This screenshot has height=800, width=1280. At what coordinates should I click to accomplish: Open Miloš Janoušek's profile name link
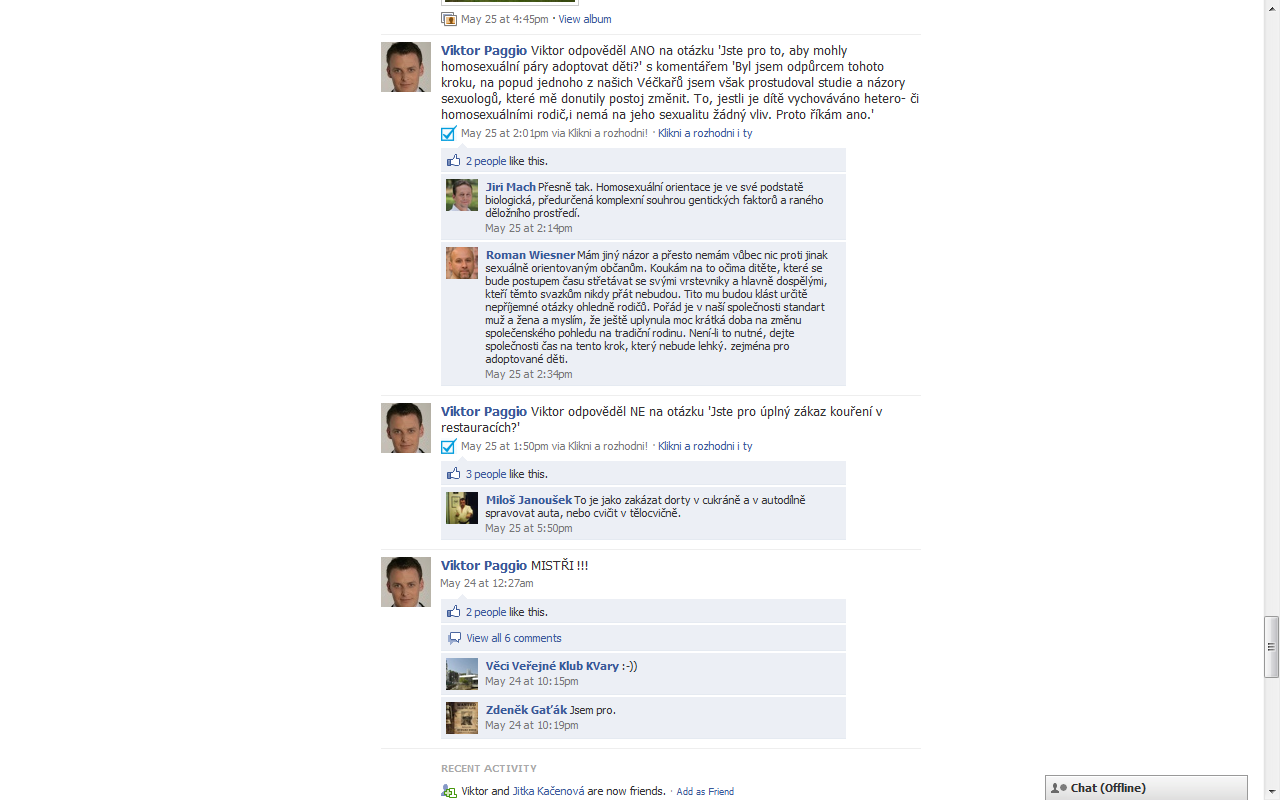click(529, 500)
